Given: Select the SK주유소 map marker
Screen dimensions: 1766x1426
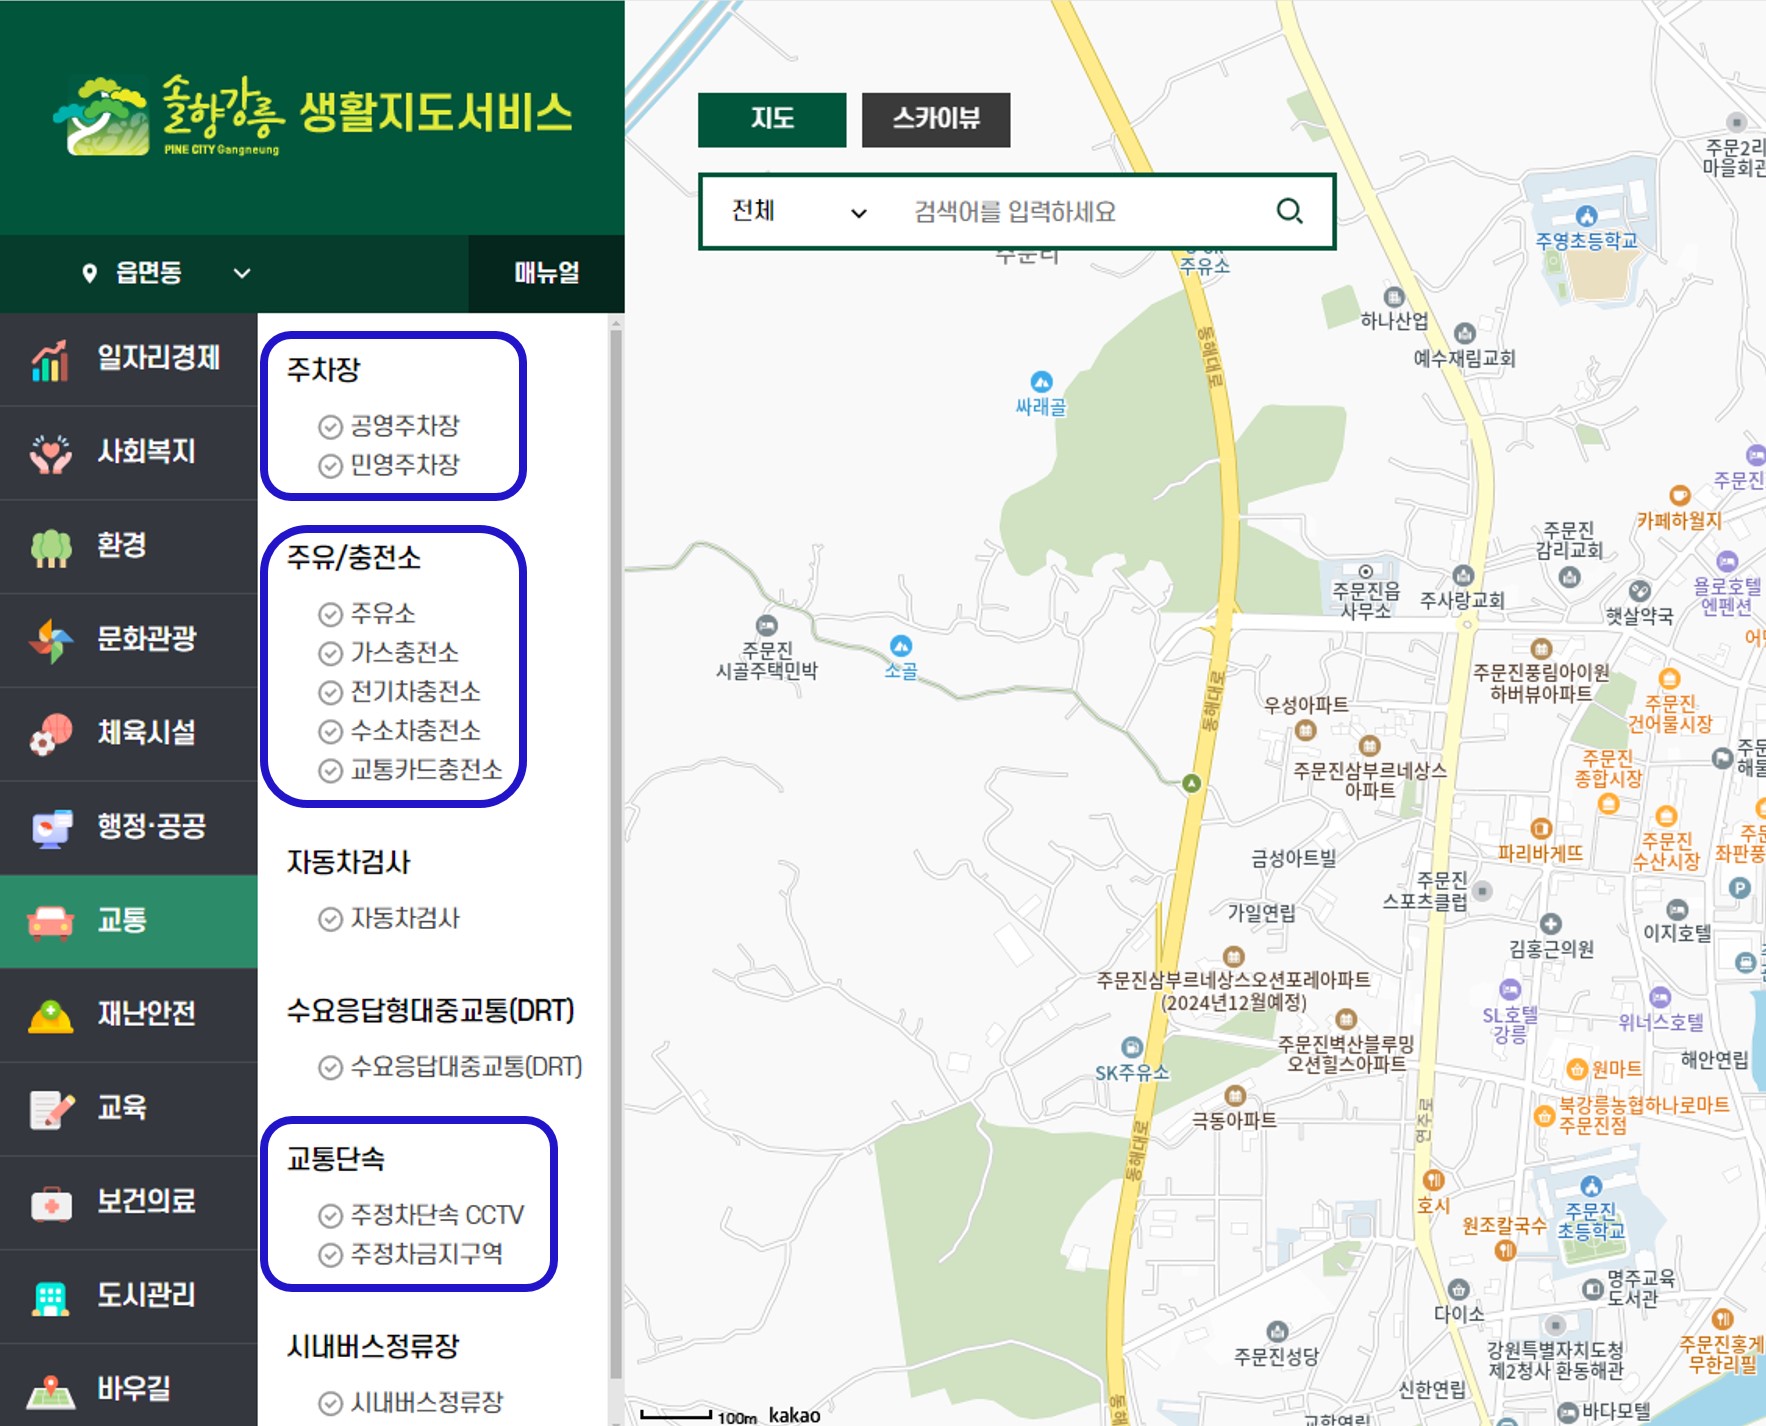Looking at the screenshot, I should coord(1132,1047).
